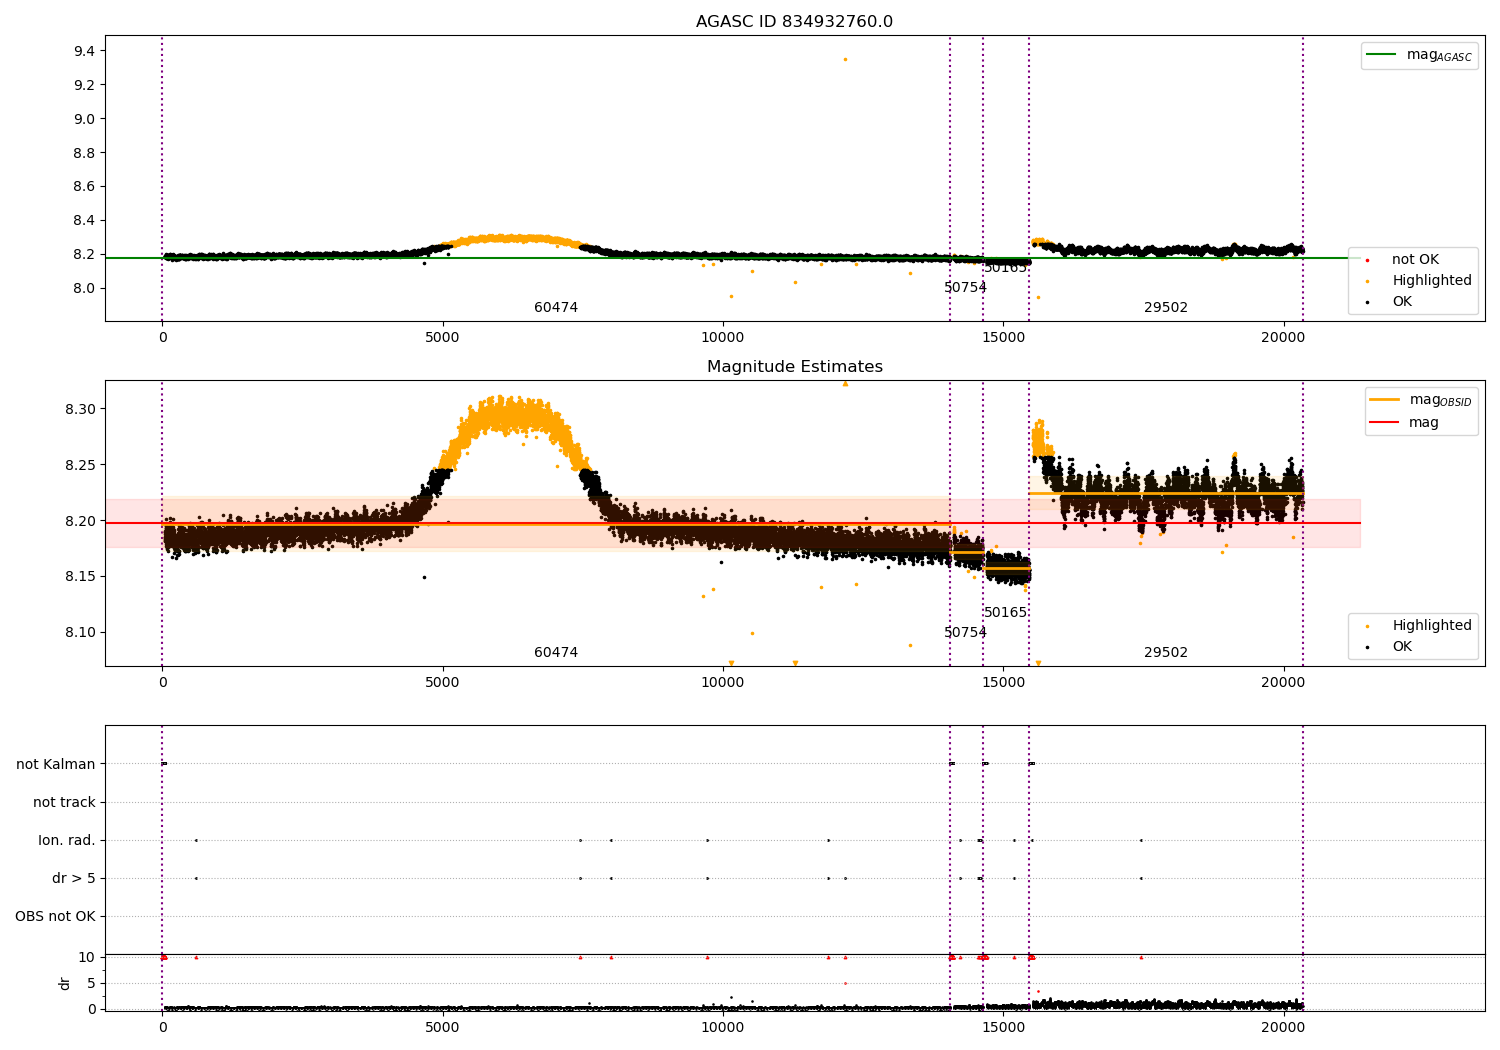Click the 'not track' axis label
This screenshot has height=1050, width=1500.
64,802
